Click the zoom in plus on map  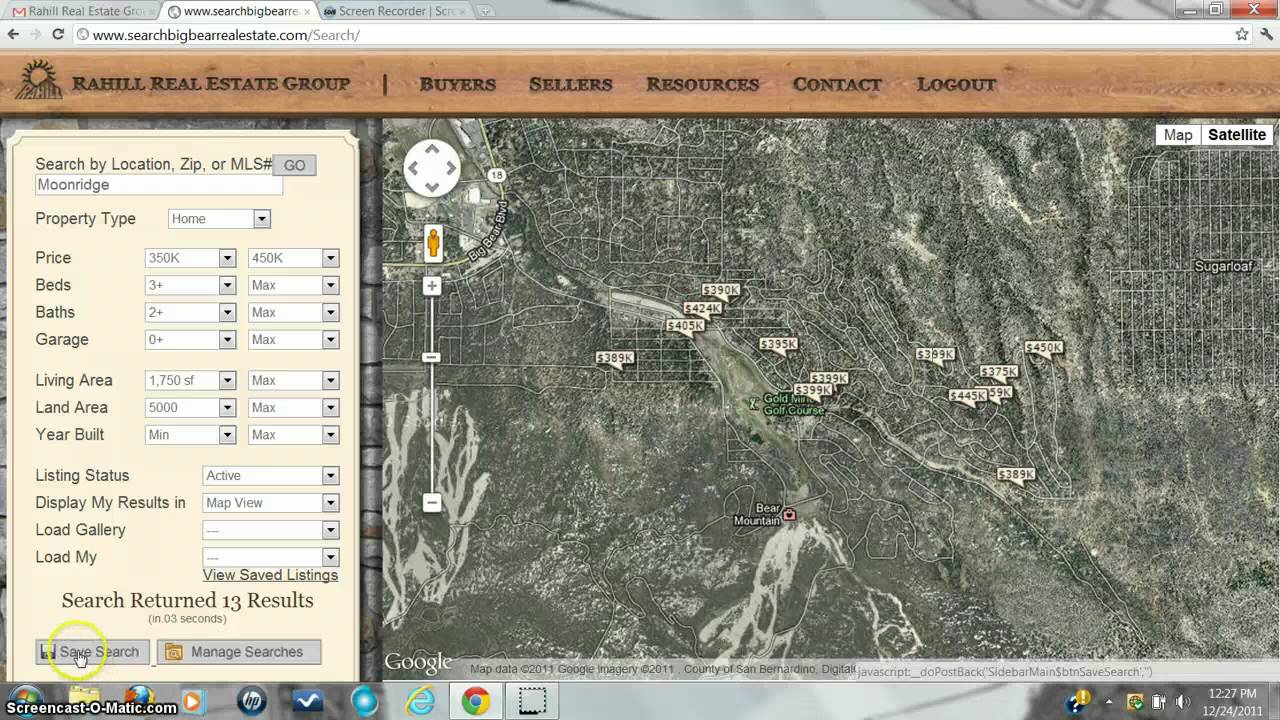[x=432, y=286]
